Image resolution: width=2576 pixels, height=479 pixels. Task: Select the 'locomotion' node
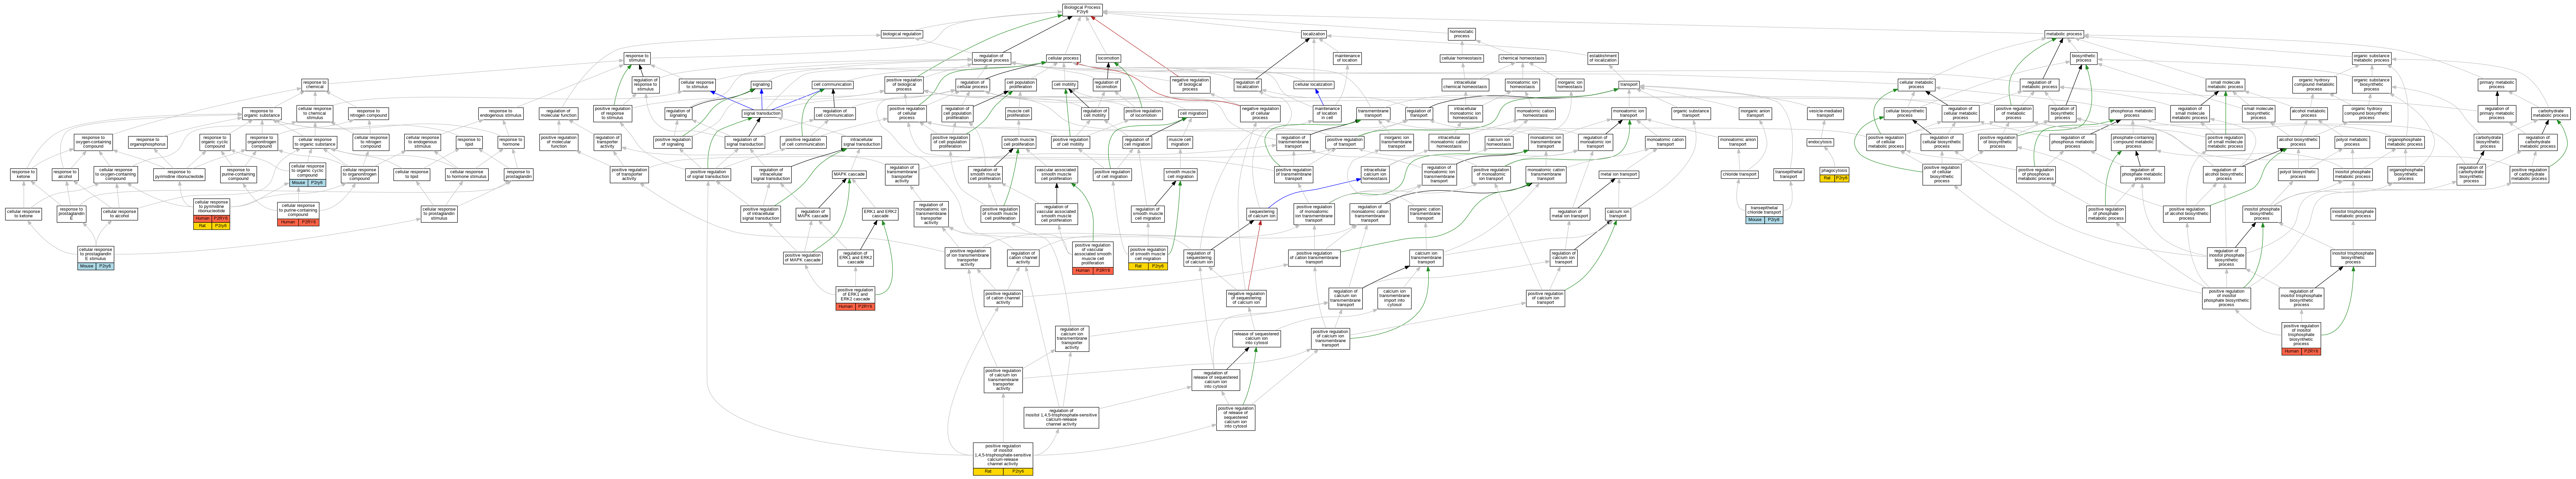pos(1108,58)
